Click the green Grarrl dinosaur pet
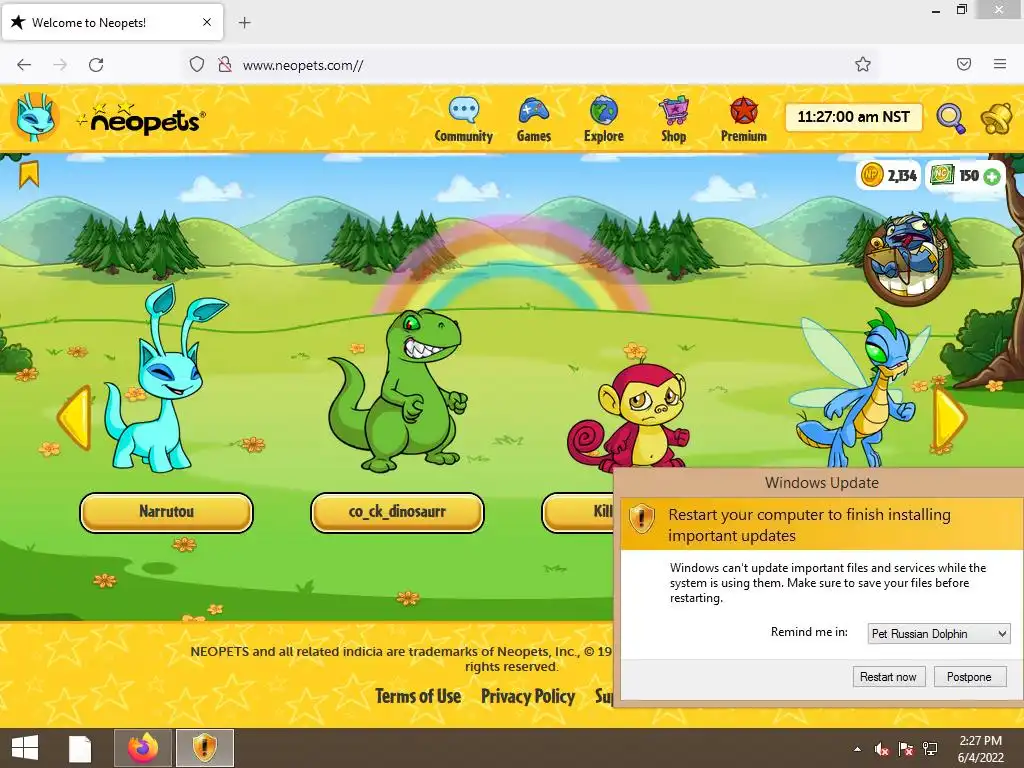 [x=397, y=391]
